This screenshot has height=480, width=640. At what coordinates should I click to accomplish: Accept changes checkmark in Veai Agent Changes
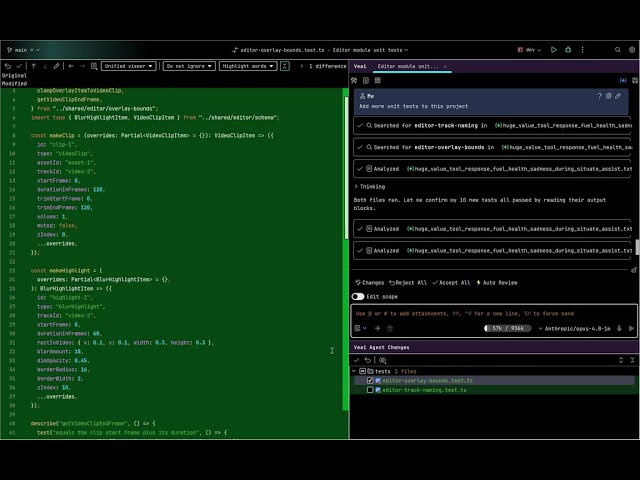click(x=356, y=360)
